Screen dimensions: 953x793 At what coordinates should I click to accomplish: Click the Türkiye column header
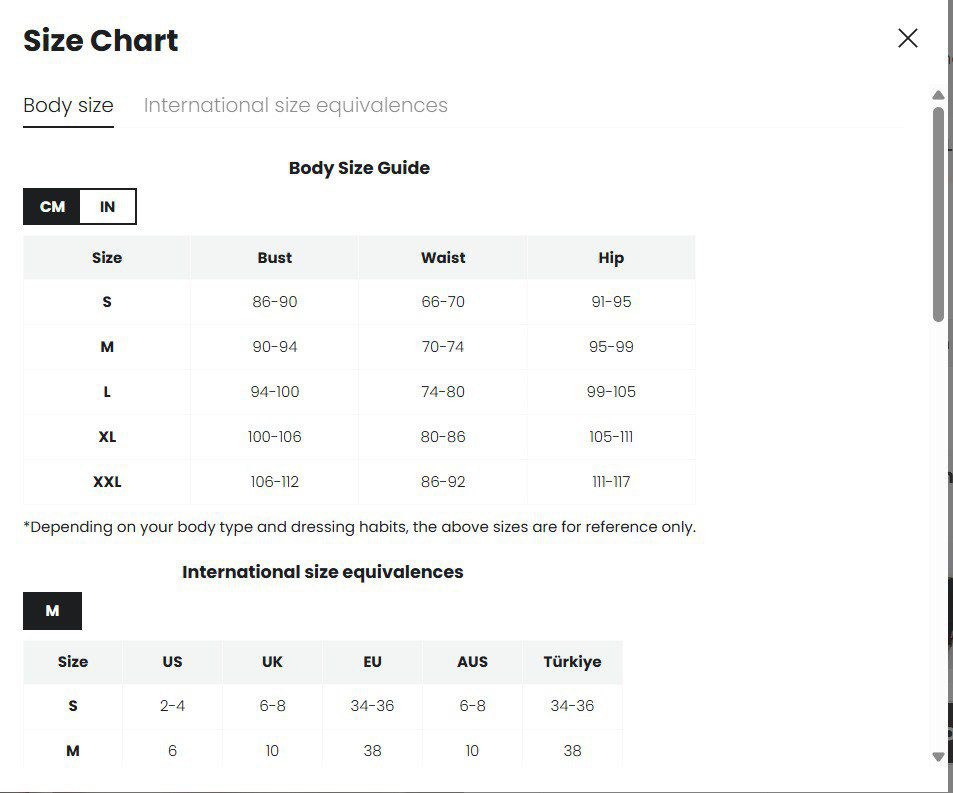click(572, 662)
